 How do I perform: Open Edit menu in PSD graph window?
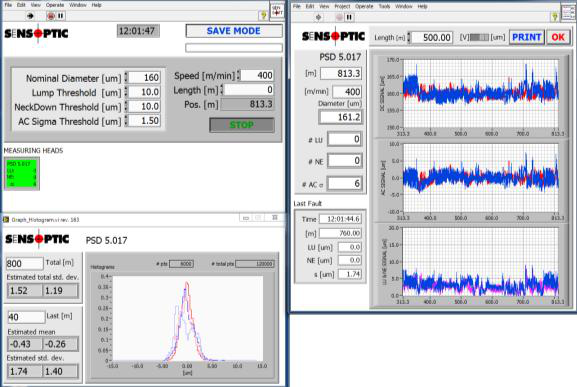coord(310,6)
